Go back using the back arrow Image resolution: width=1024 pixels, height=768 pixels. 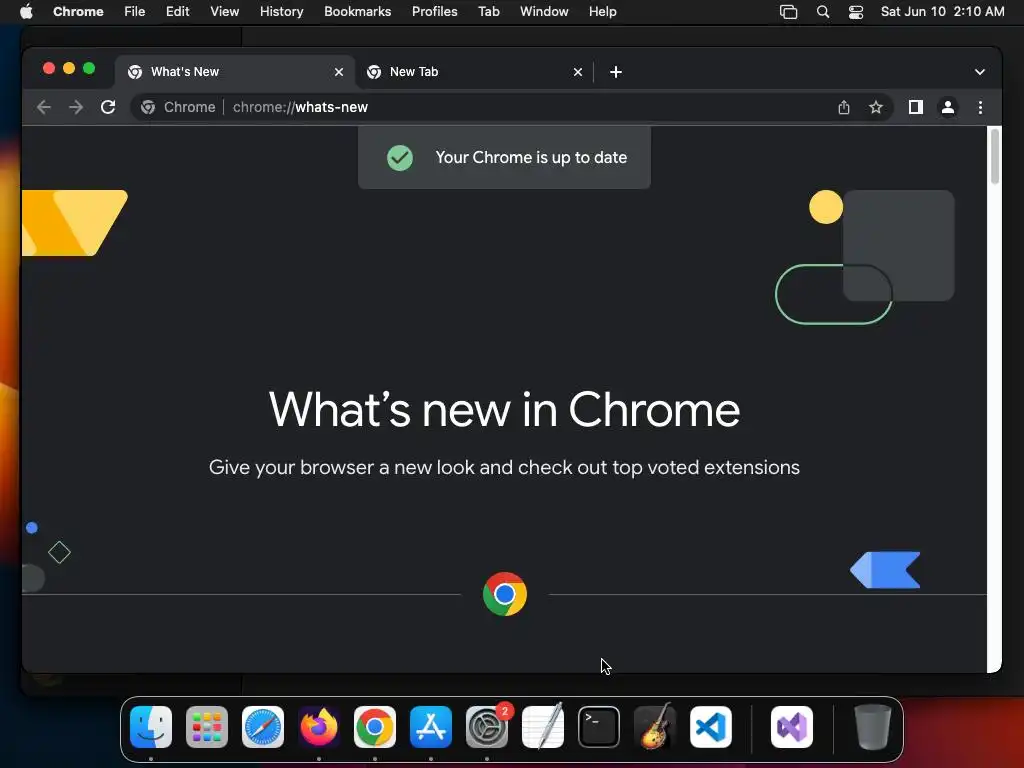tap(44, 107)
